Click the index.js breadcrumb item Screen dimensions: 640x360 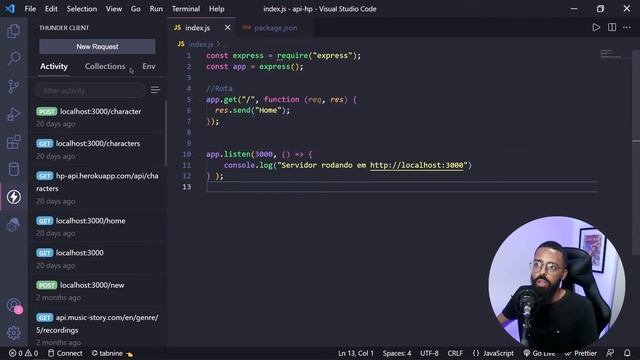tap(200, 44)
